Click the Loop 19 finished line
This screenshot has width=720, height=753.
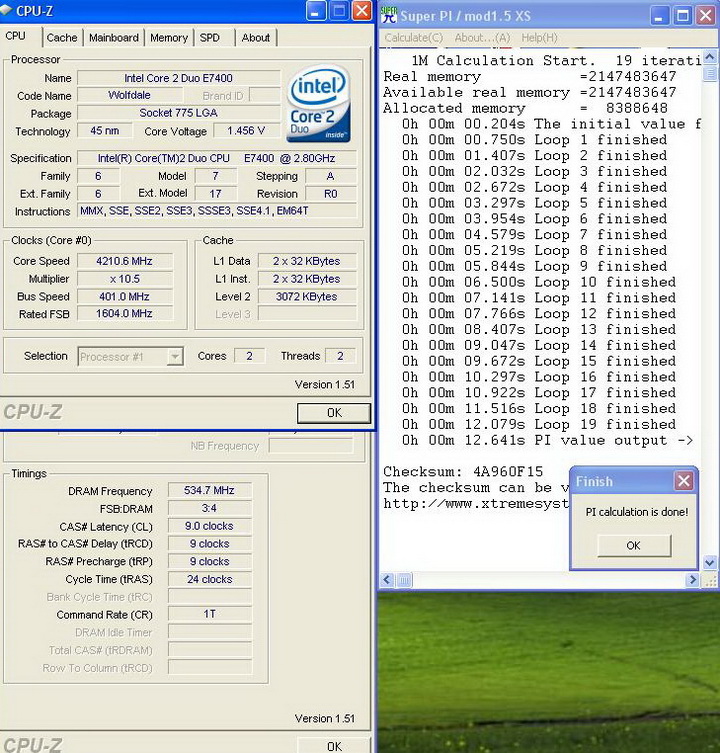pos(539,425)
